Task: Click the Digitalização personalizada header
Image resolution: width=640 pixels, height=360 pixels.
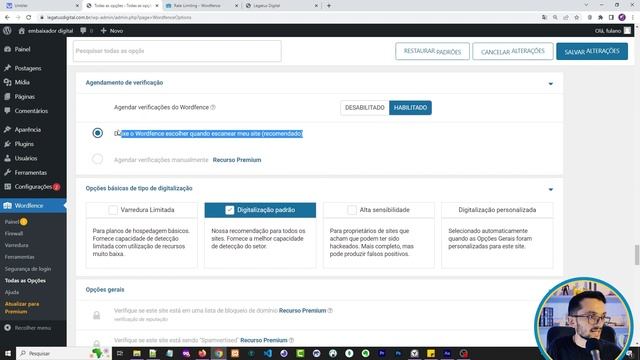Action: click(497, 210)
